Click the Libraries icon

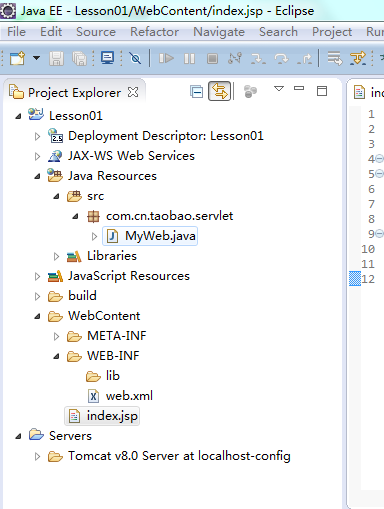(74, 256)
